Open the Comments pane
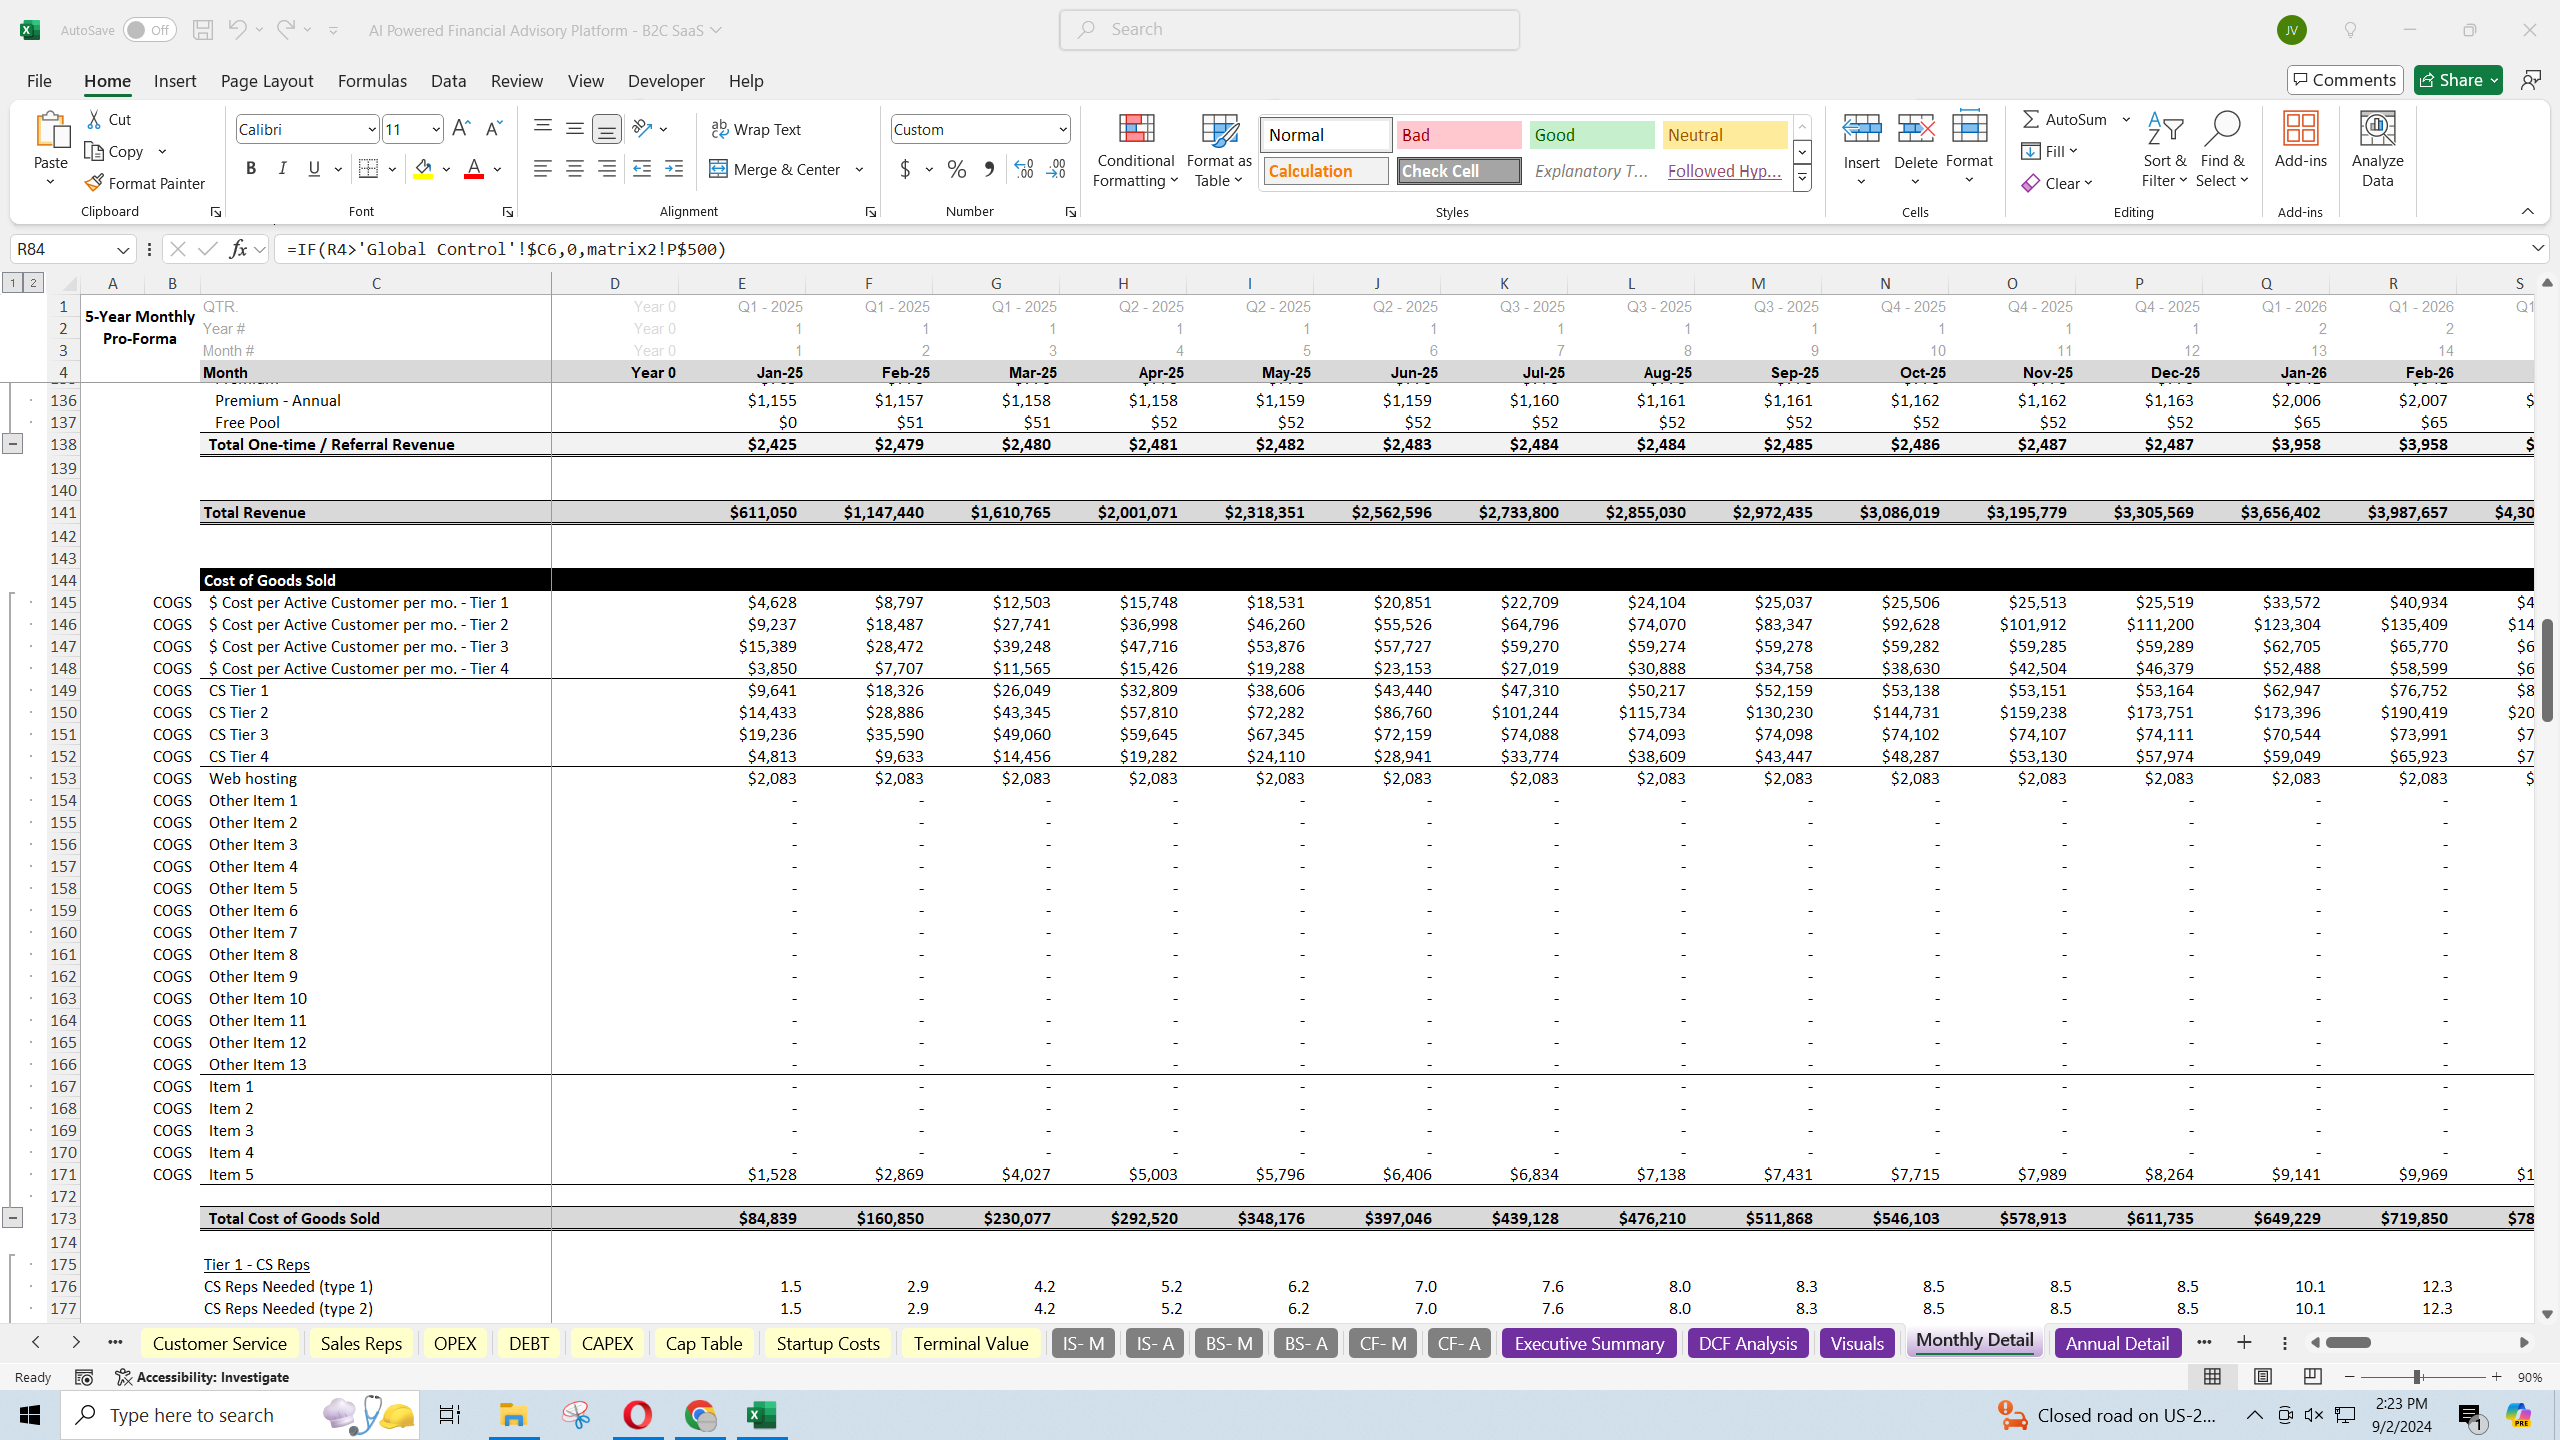2560x1440 pixels. [x=2345, y=80]
